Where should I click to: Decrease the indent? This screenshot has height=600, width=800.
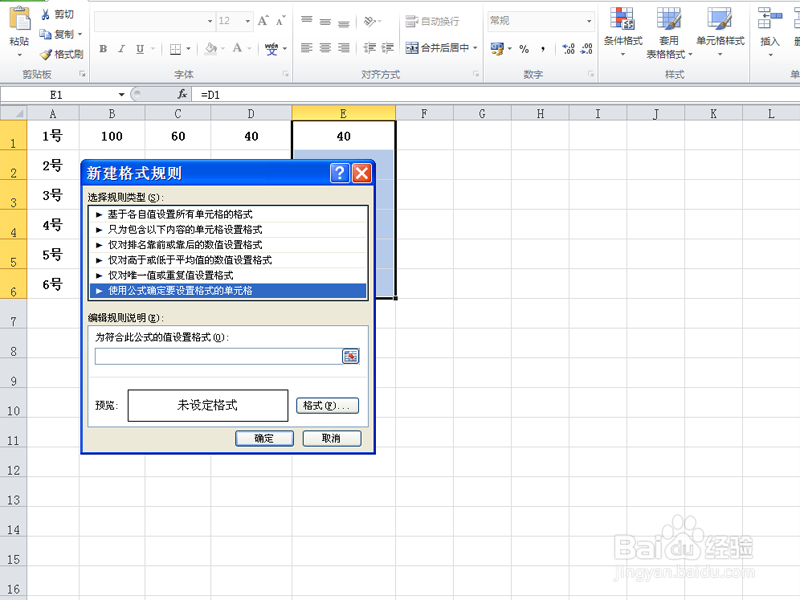(x=369, y=48)
